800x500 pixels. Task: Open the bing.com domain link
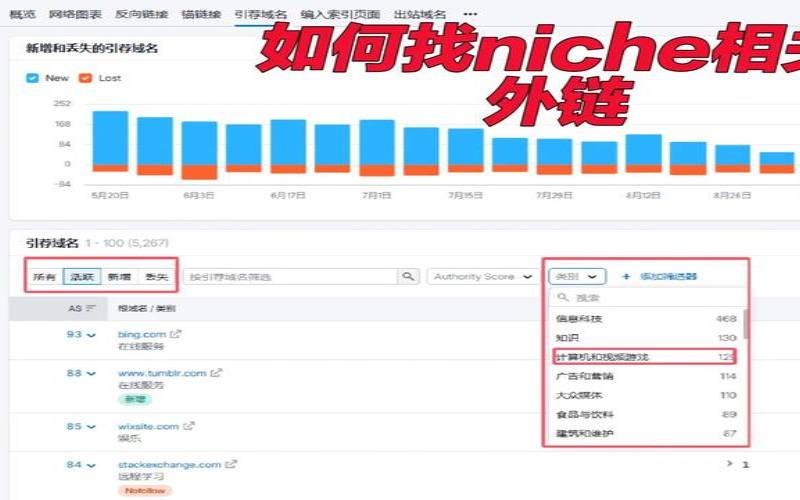coord(142,334)
